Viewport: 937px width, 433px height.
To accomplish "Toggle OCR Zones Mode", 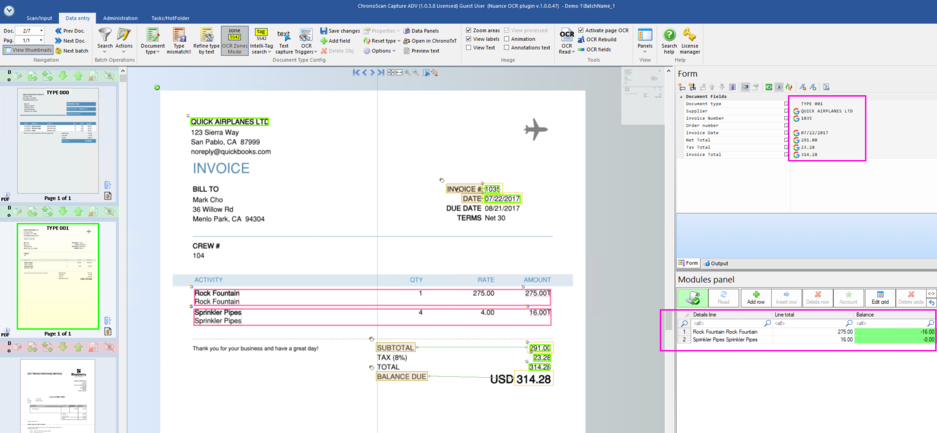I will (235, 40).
